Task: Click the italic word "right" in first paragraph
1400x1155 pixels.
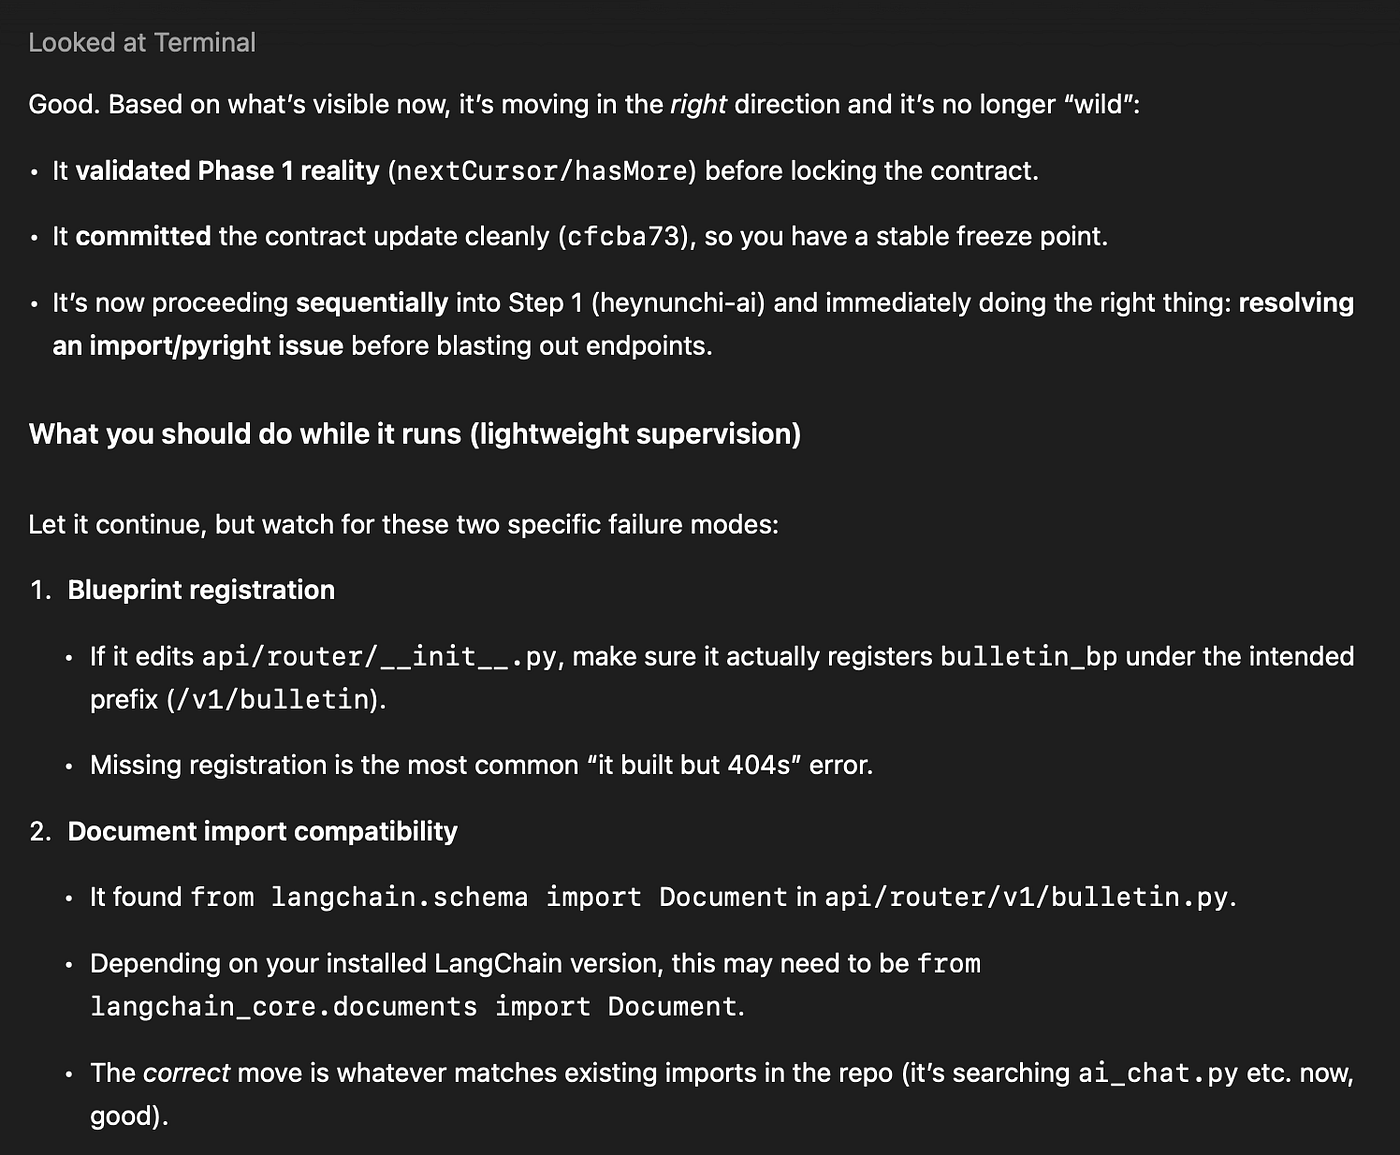Action: (698, 105)
